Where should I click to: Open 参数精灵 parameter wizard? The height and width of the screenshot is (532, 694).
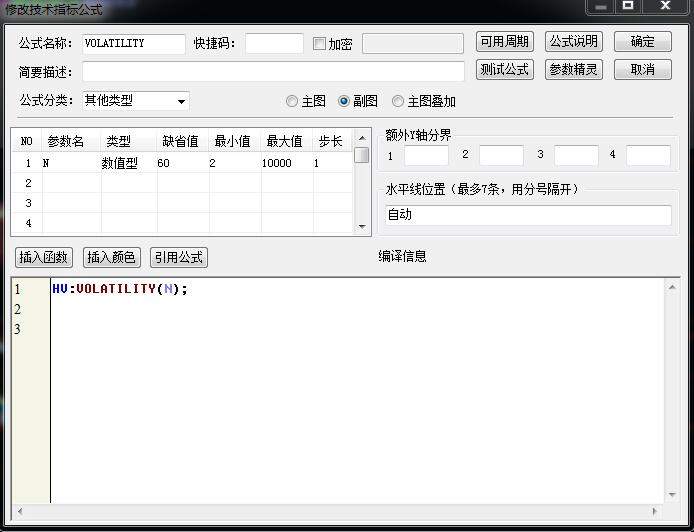tap(573, 70)
